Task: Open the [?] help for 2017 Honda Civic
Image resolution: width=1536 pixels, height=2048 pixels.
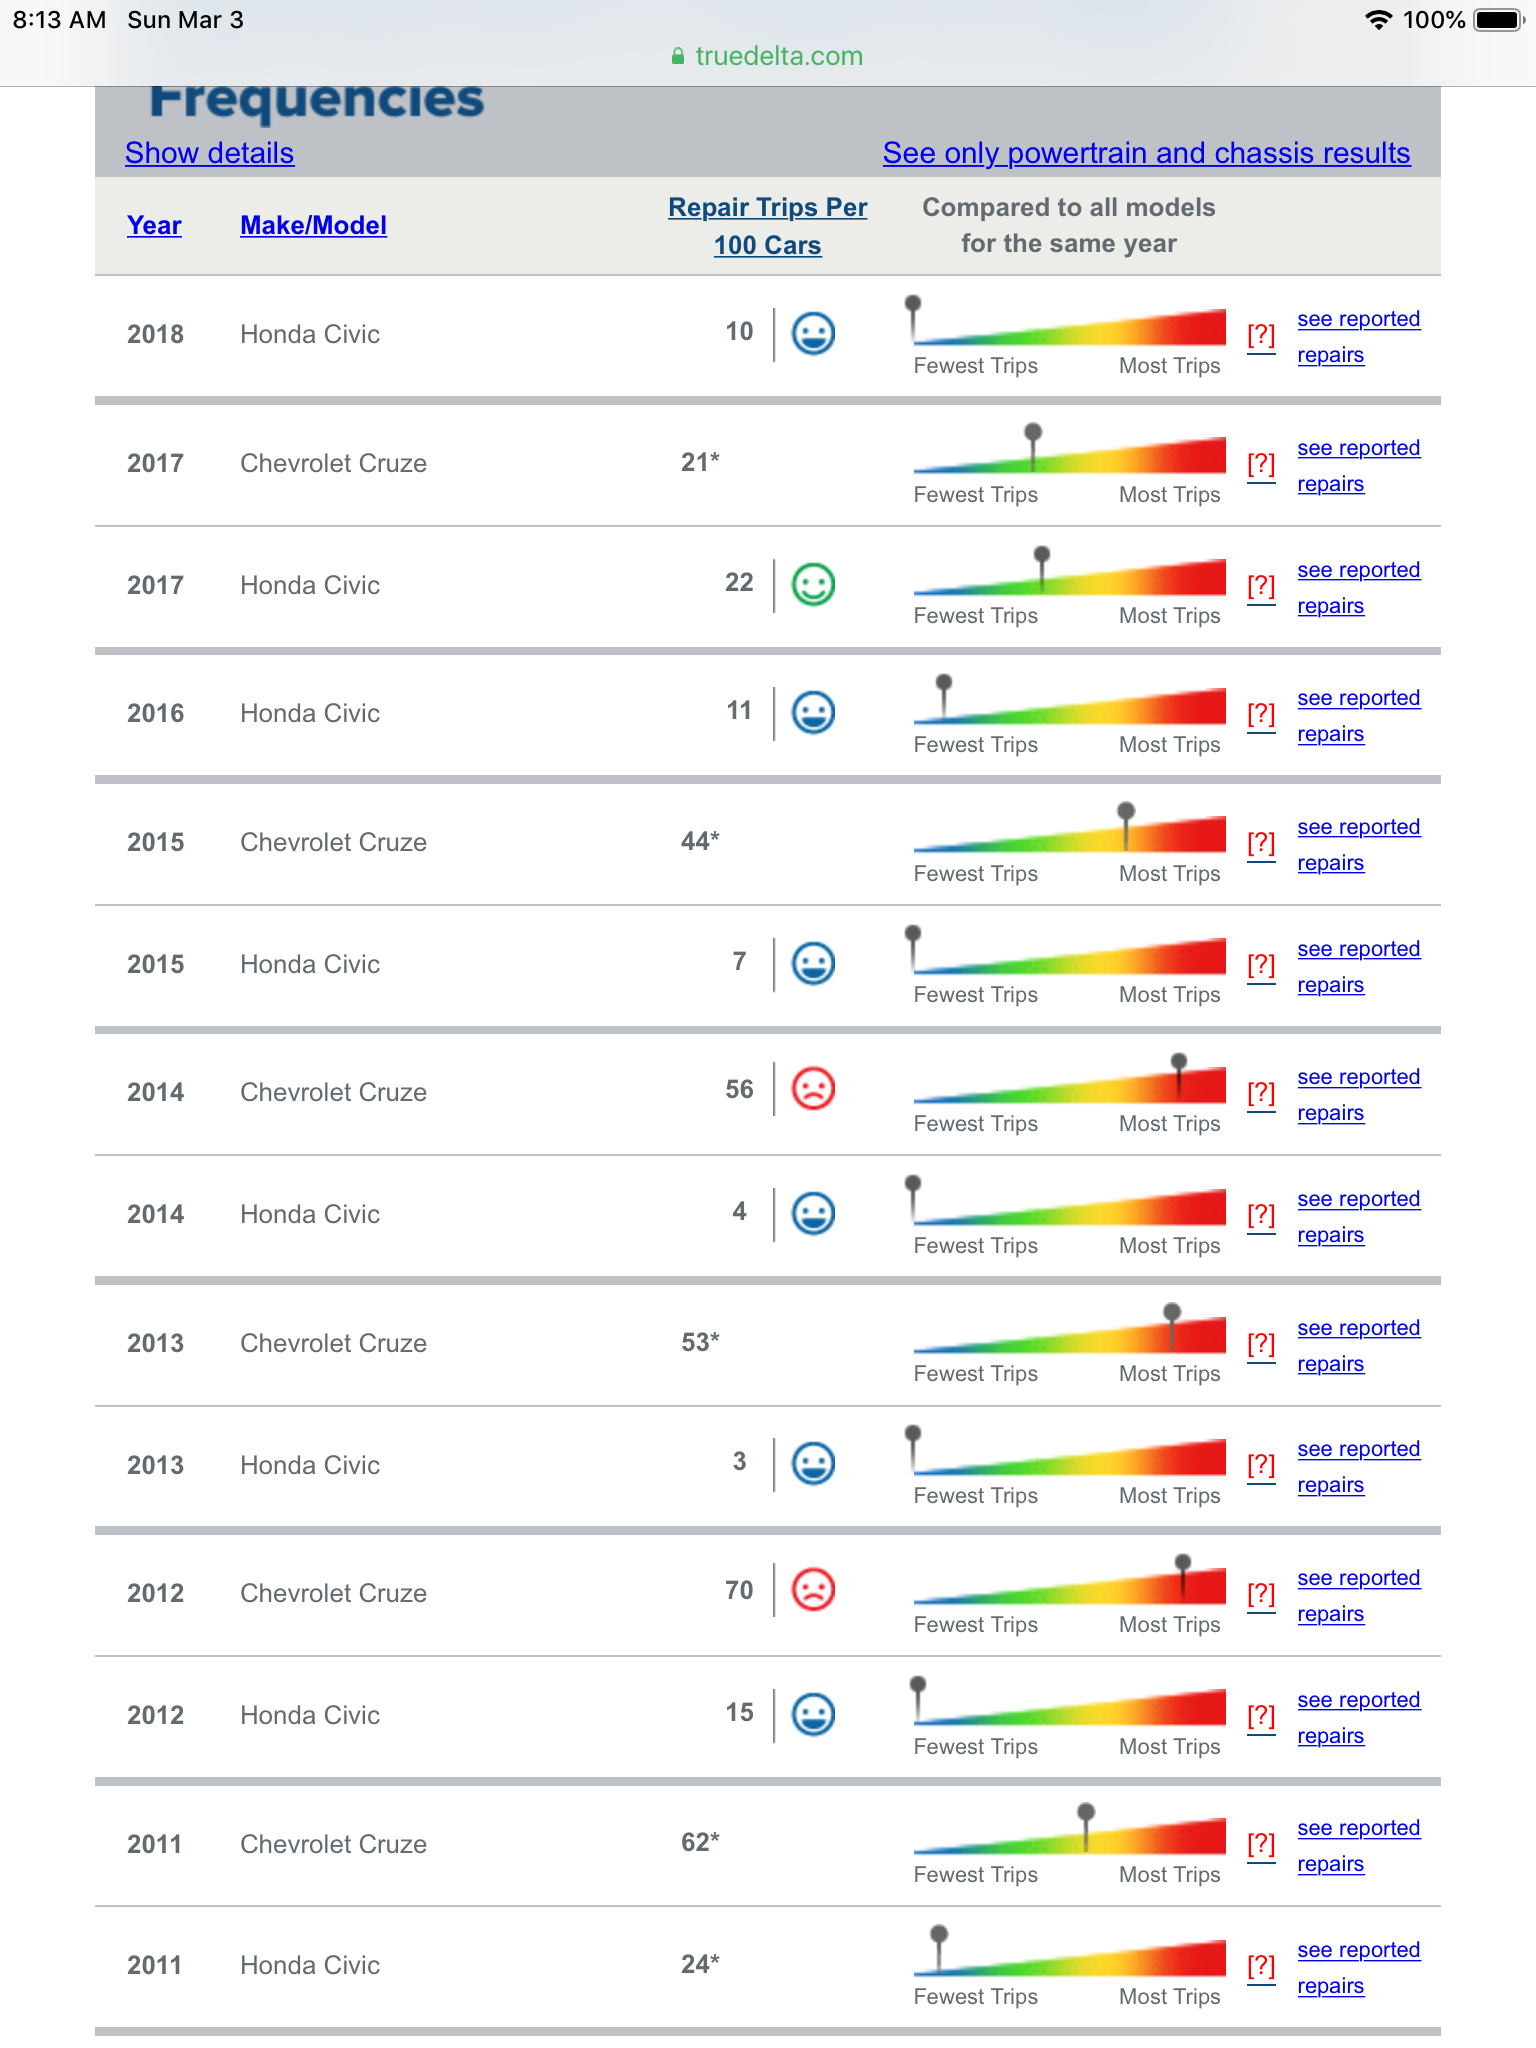Action: click(1261, 586)
